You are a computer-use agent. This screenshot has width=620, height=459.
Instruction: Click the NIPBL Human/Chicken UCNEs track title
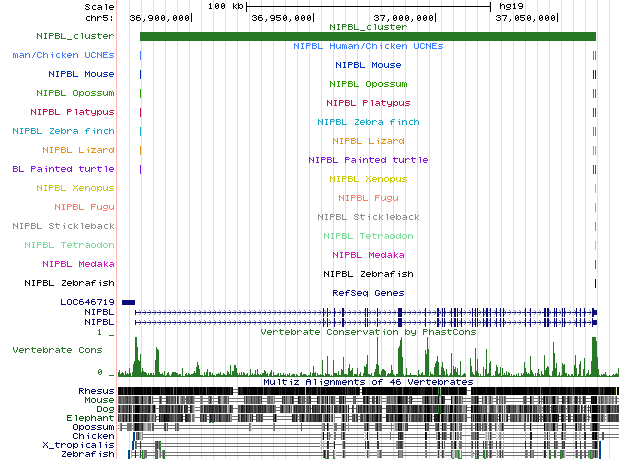[x=367, y=46]
